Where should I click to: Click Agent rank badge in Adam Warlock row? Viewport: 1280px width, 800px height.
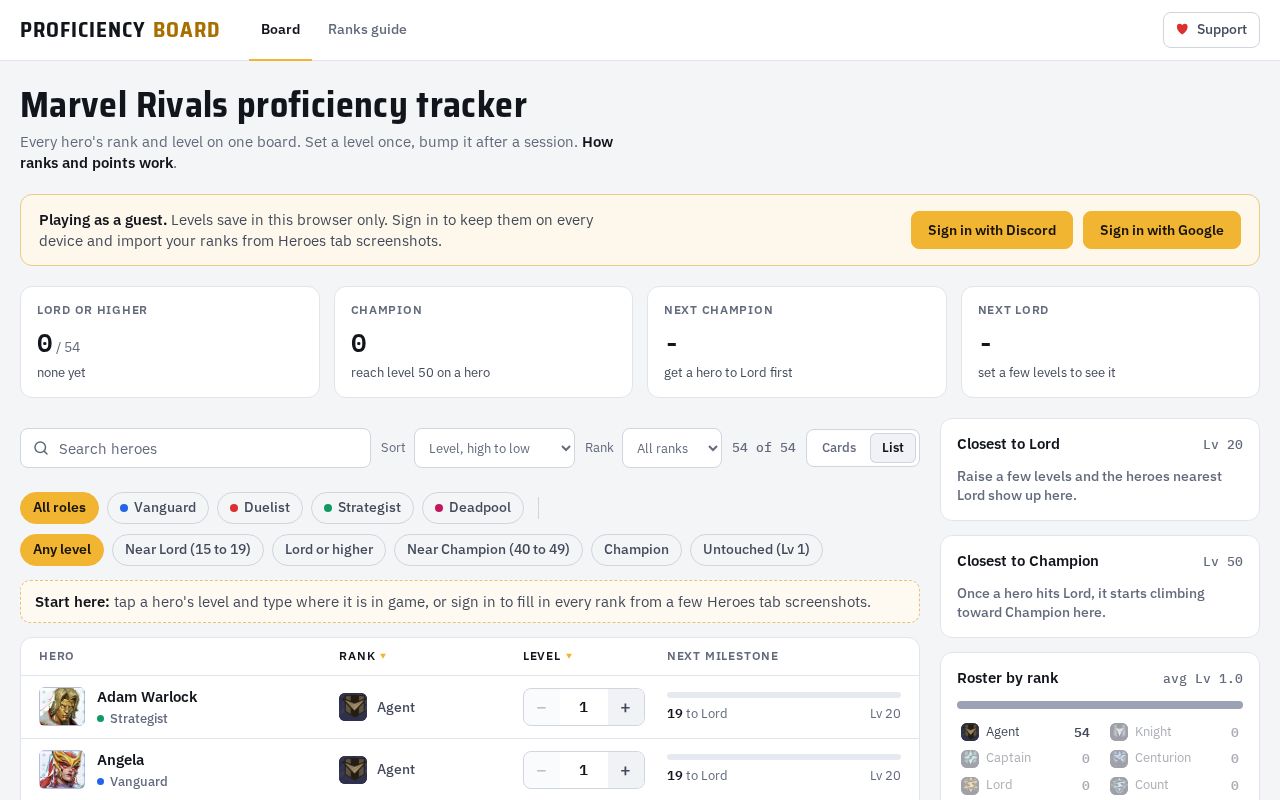(353, 707)
